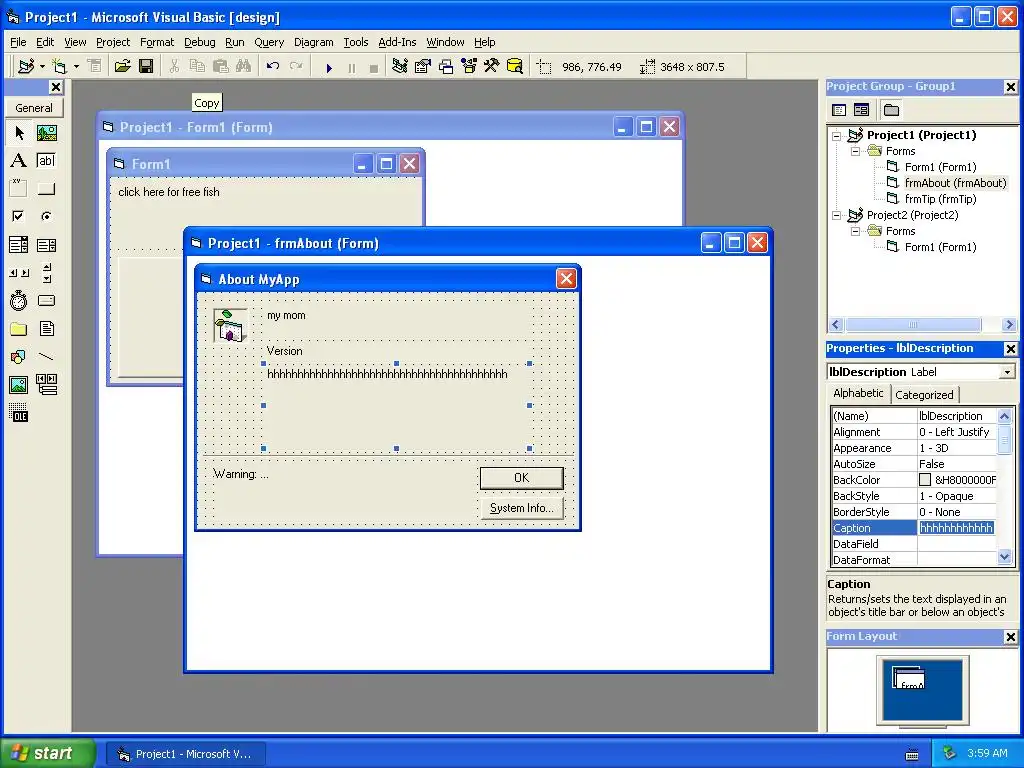Close the Toolbox panel with its X button

pos(56,87)
